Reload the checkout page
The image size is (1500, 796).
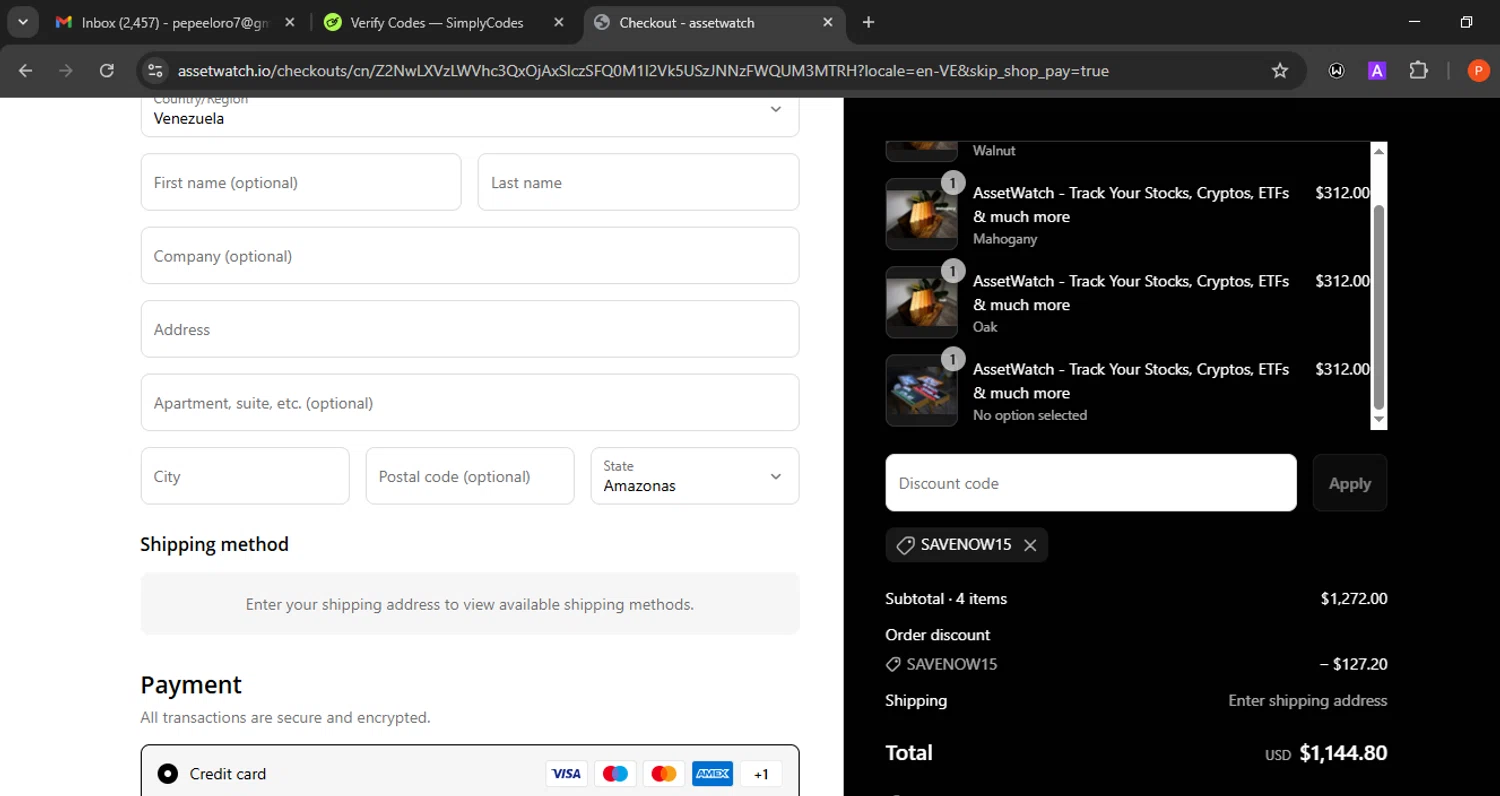pyautogui.click(x=107, y=71)
